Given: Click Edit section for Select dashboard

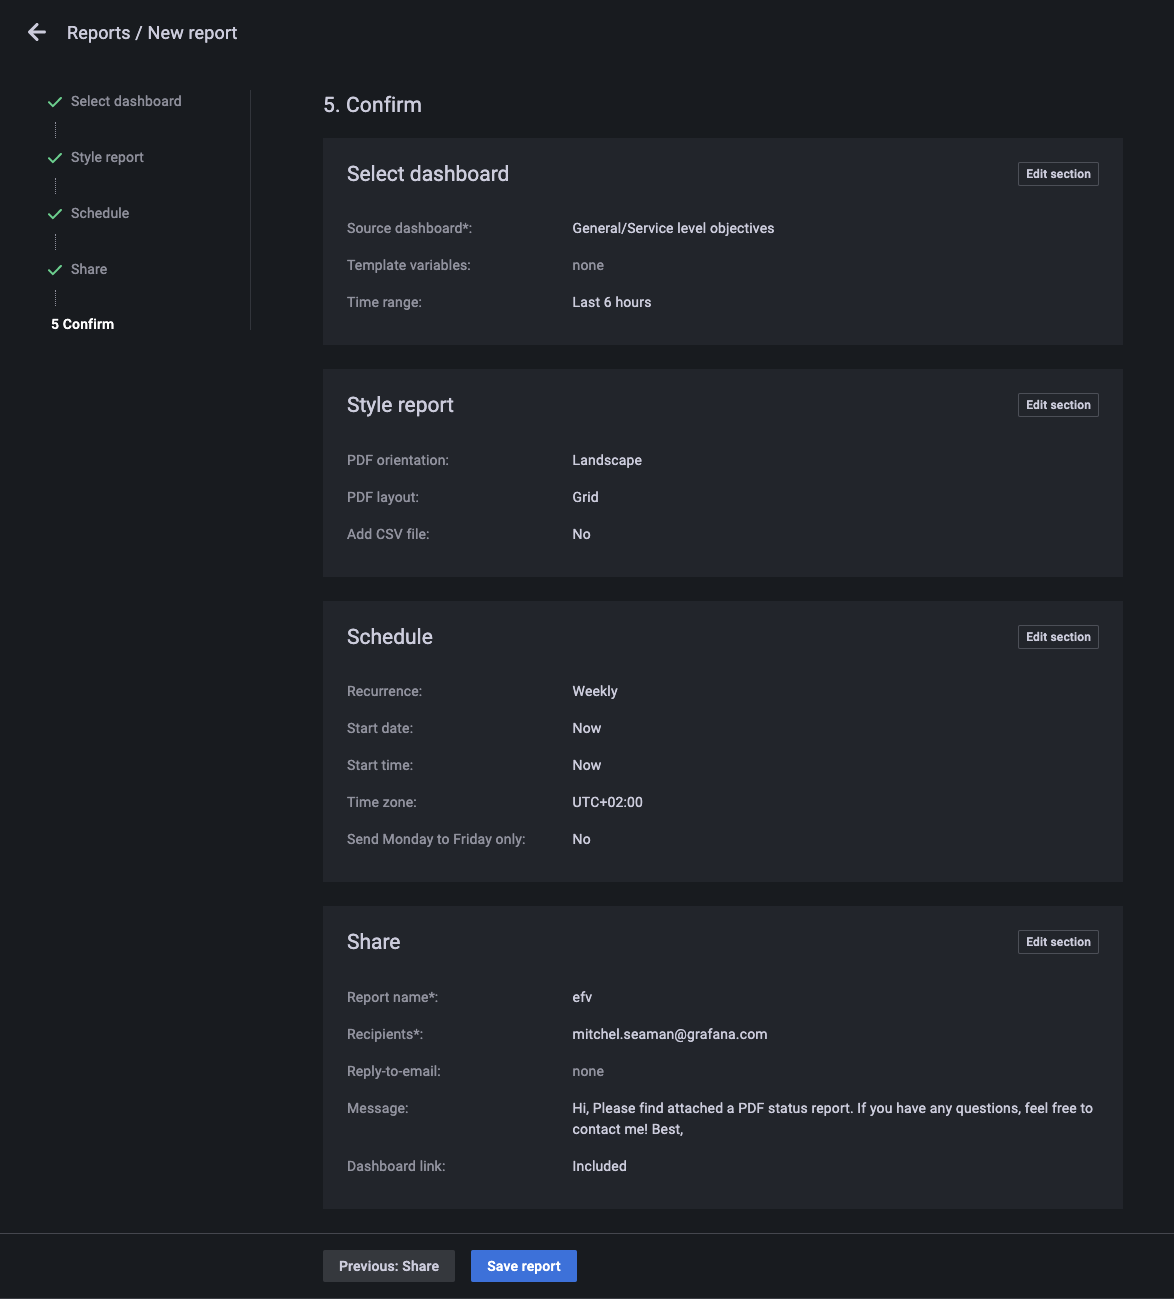Looking at the screenshot, I should click(x=1057, y=173).
